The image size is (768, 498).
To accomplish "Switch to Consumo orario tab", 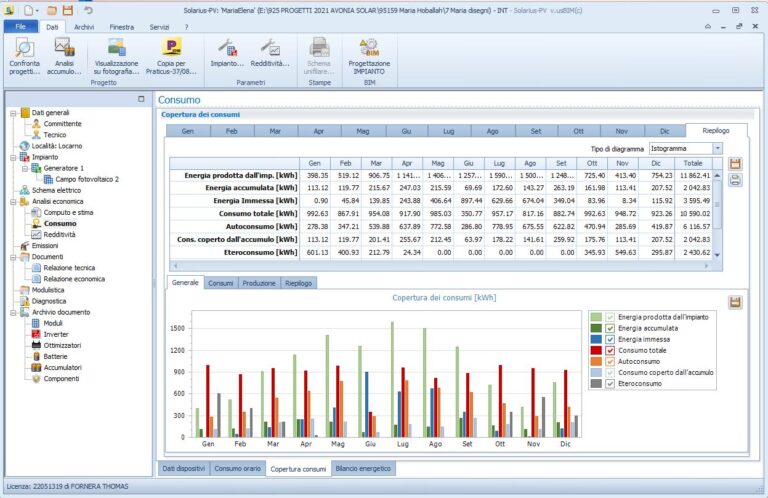I will [238, 469].
